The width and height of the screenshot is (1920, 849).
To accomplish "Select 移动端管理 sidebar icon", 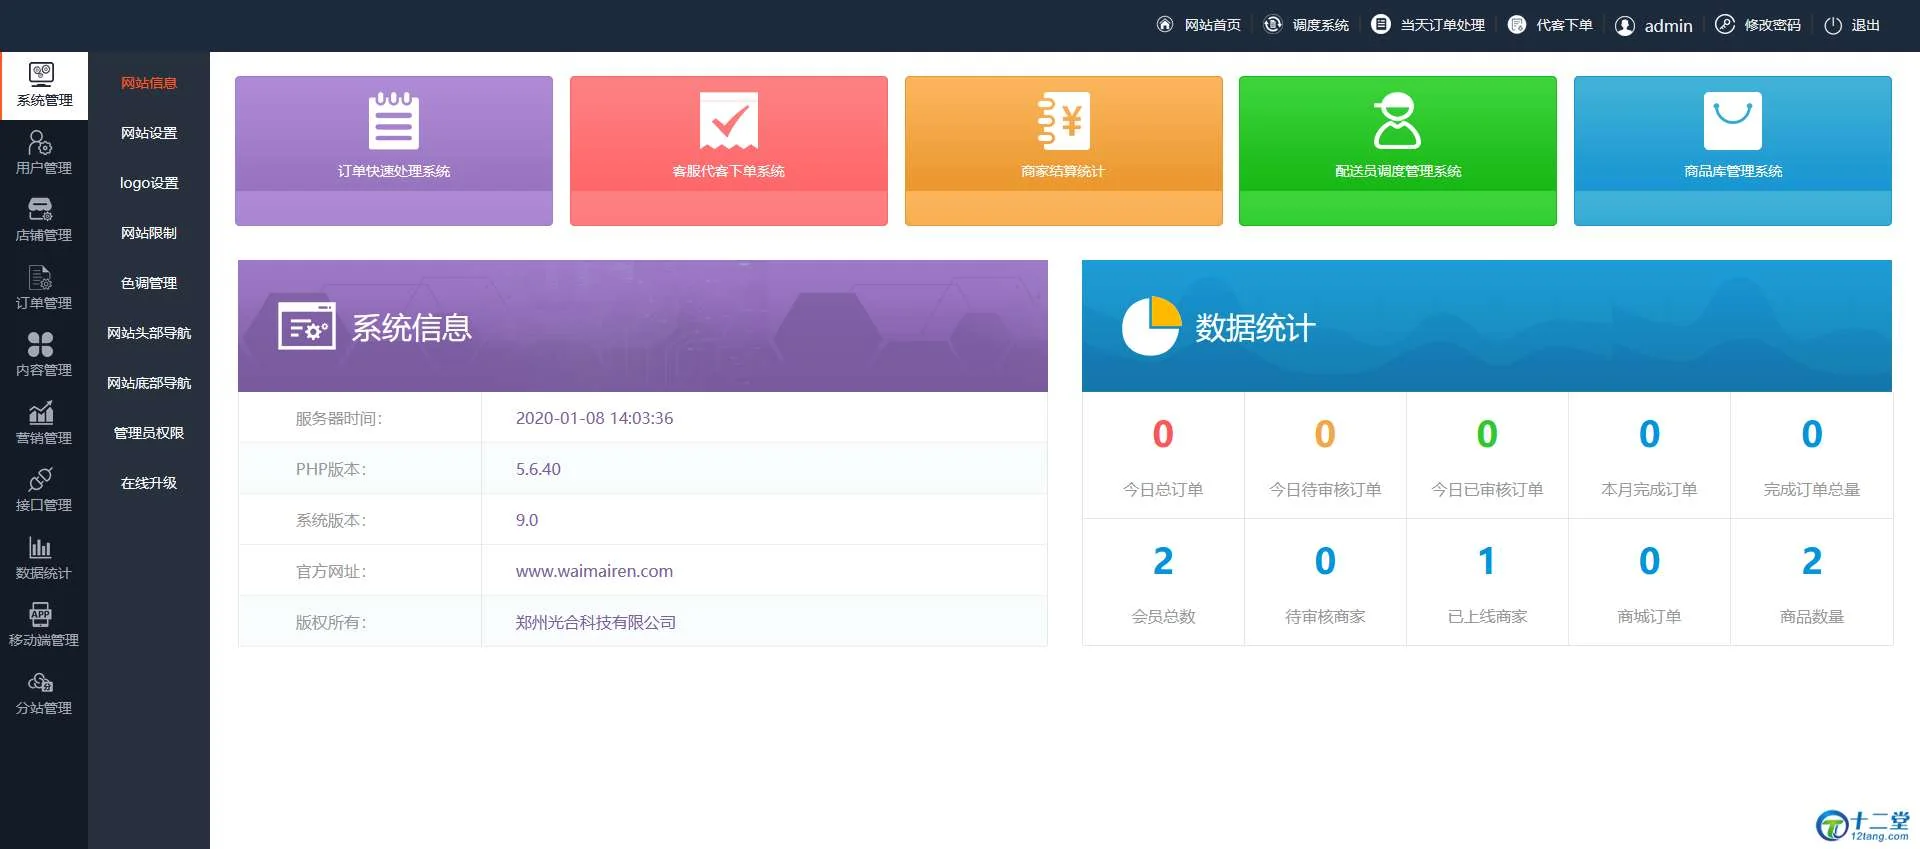I will (43, 625).
